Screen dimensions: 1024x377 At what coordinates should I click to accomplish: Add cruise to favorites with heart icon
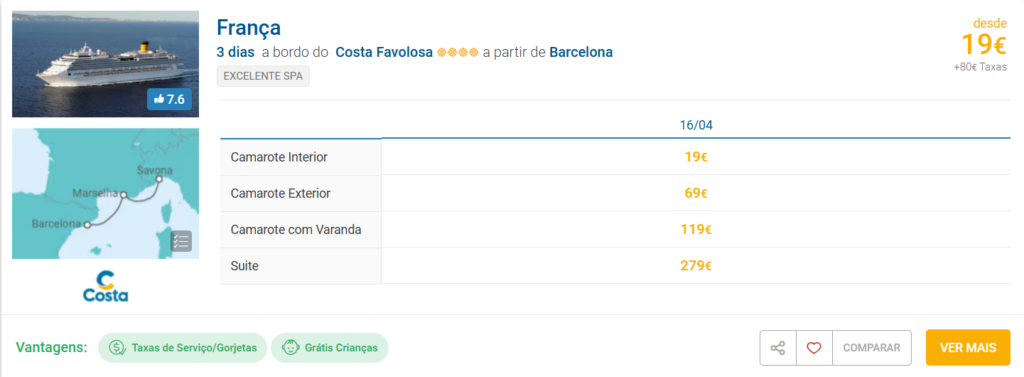point(814,348)
